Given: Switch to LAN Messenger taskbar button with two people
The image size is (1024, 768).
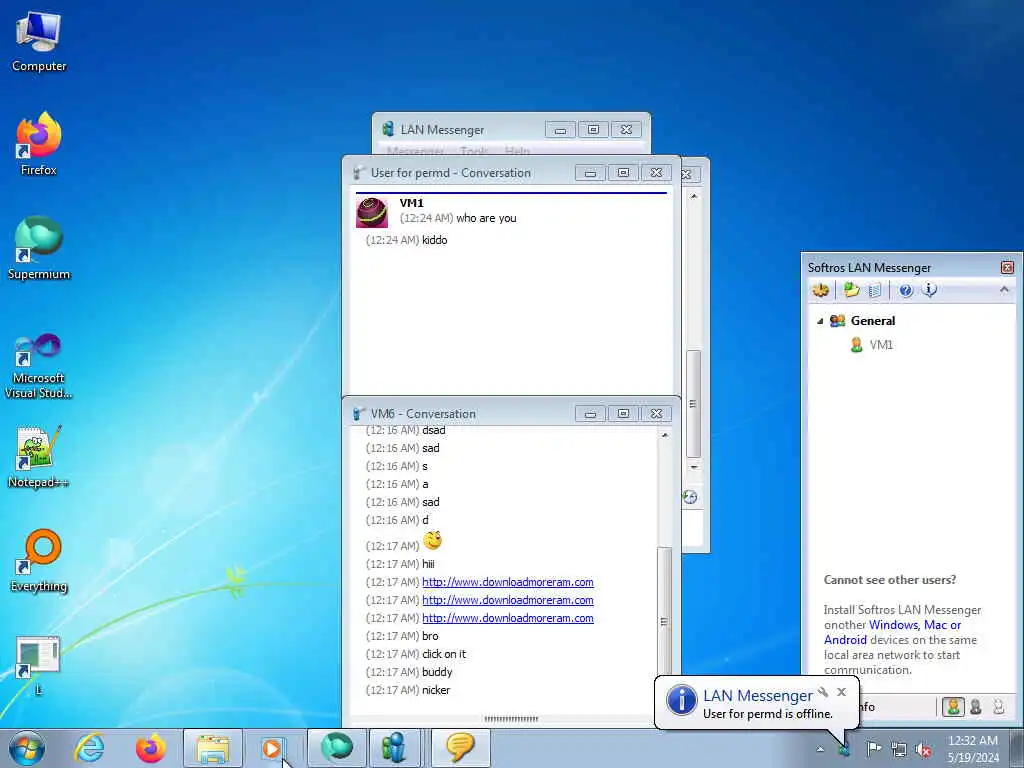Looking at the screenshot, I should point(394,748).
